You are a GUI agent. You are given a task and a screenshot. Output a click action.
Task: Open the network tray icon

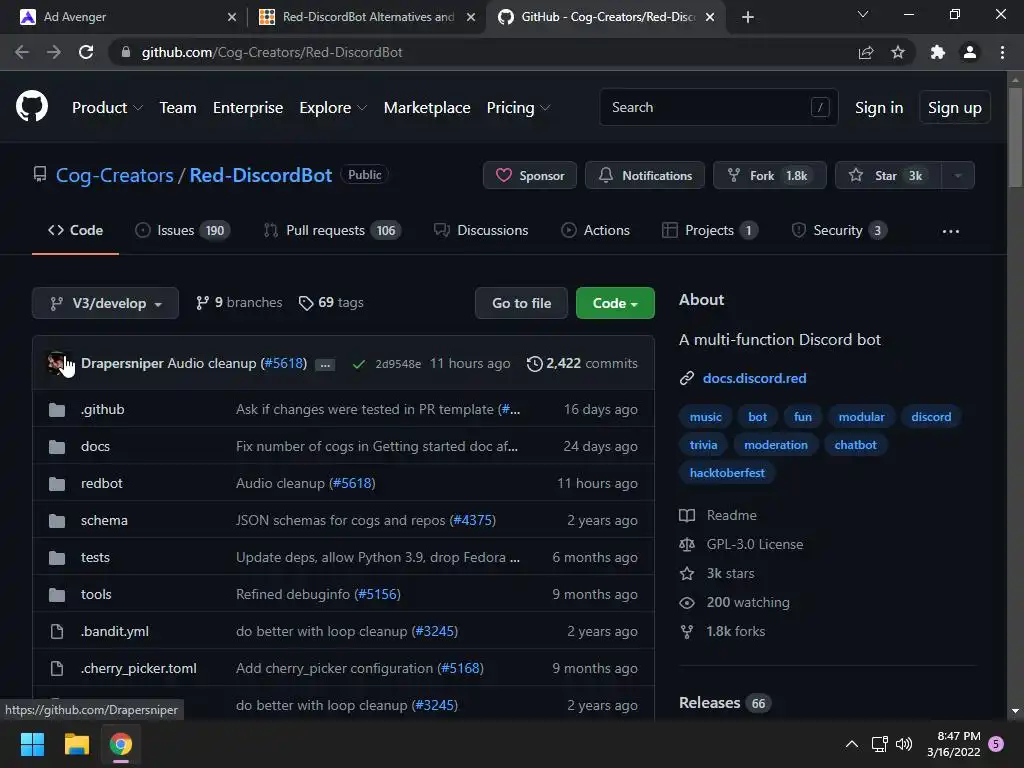point(879,744)
